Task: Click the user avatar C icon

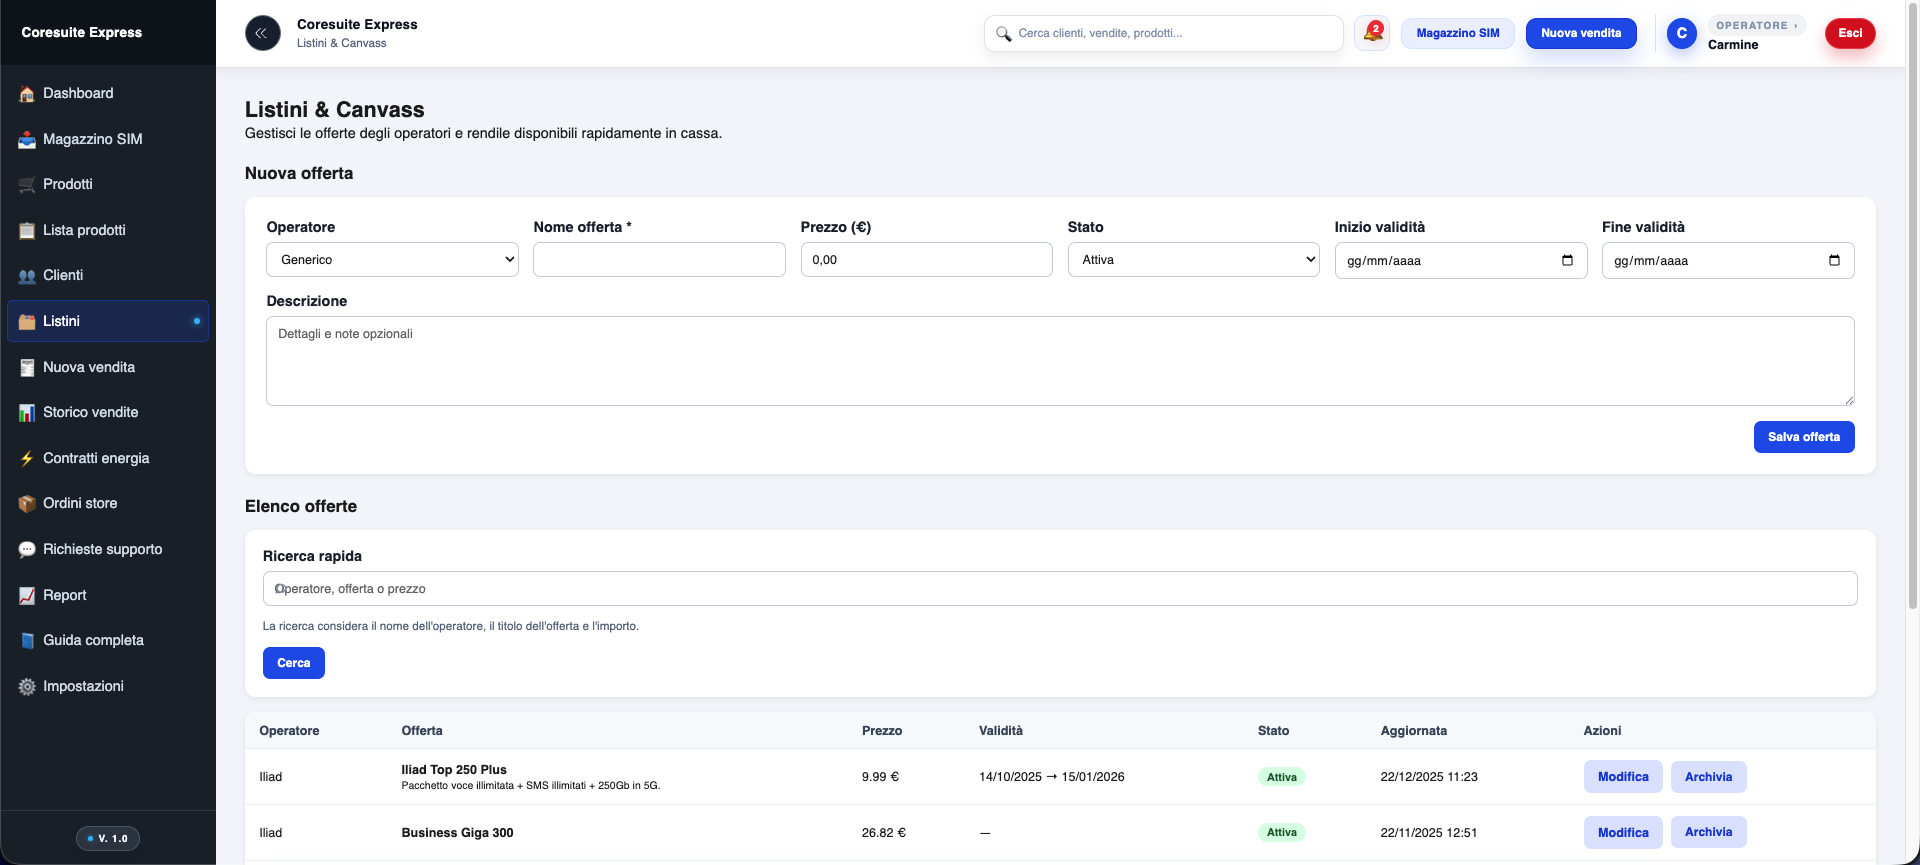Action: (1681, 33)
